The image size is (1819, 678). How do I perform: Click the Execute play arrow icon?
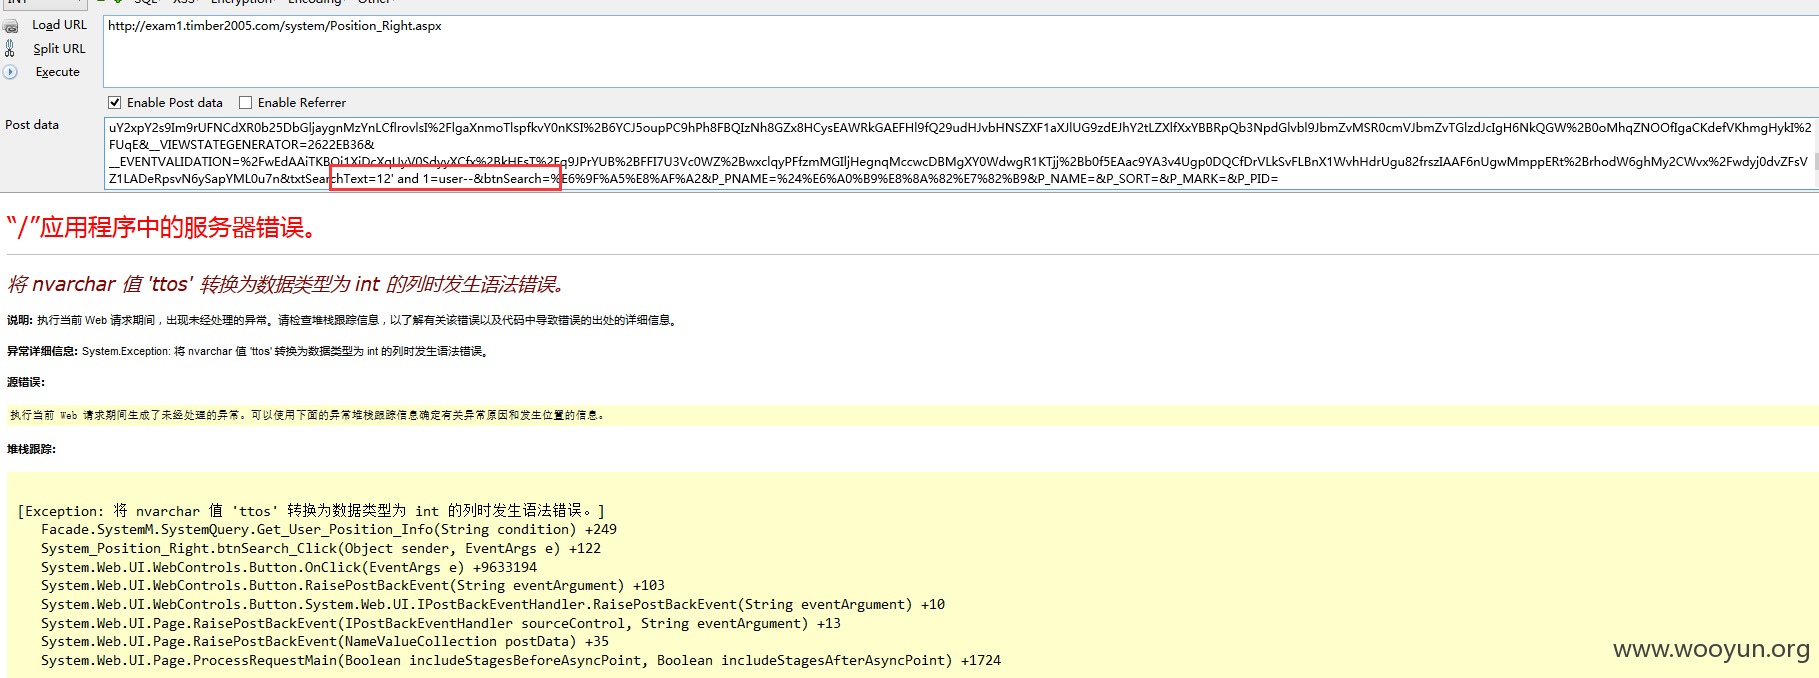pyautogui.click(x=10, y=72)
